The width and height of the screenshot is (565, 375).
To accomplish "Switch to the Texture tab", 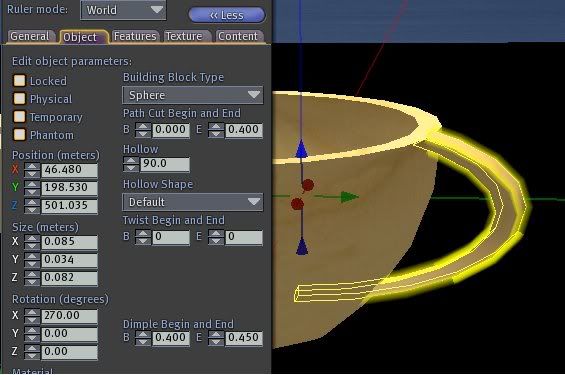I will [x=184, y=36].
